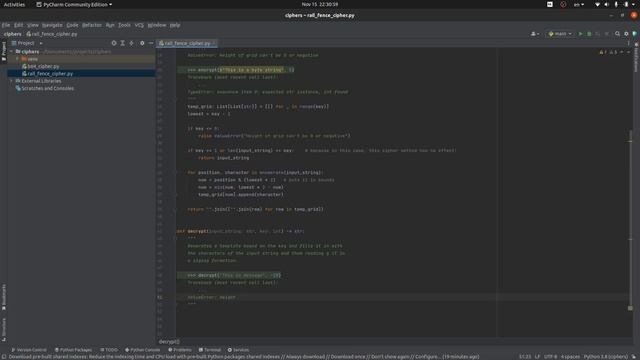This screenshot has height=360, width=640.
Task: Open the Problems tool window
Action: tap(180, 350)
